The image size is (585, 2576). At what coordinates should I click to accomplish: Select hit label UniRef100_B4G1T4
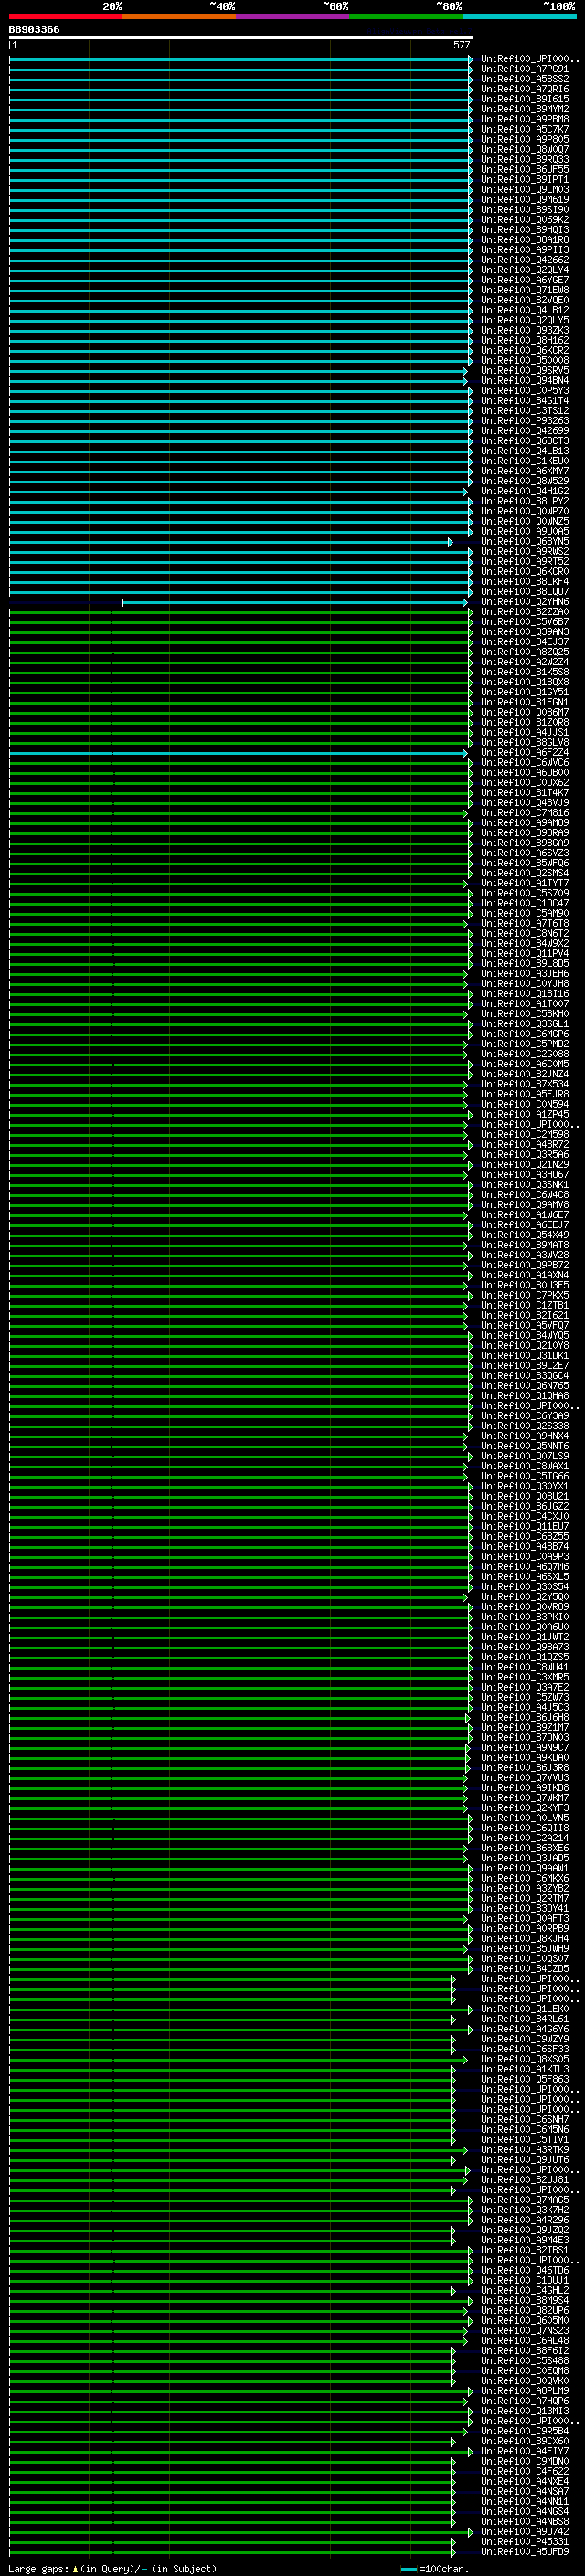(x=525, y=401)
